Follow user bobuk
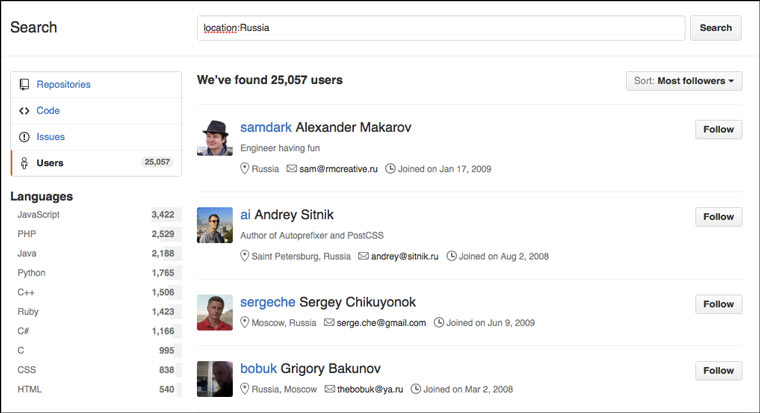 [x=718, y=370]
